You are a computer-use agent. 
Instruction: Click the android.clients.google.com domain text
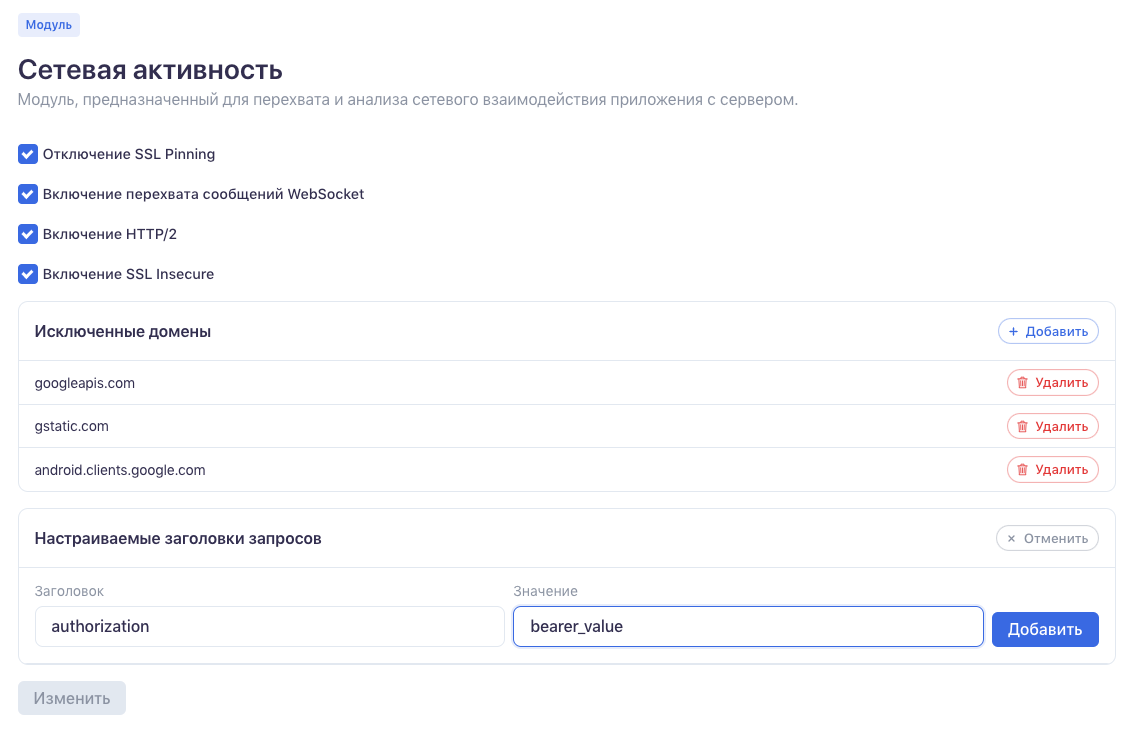(x=120, y=470)
